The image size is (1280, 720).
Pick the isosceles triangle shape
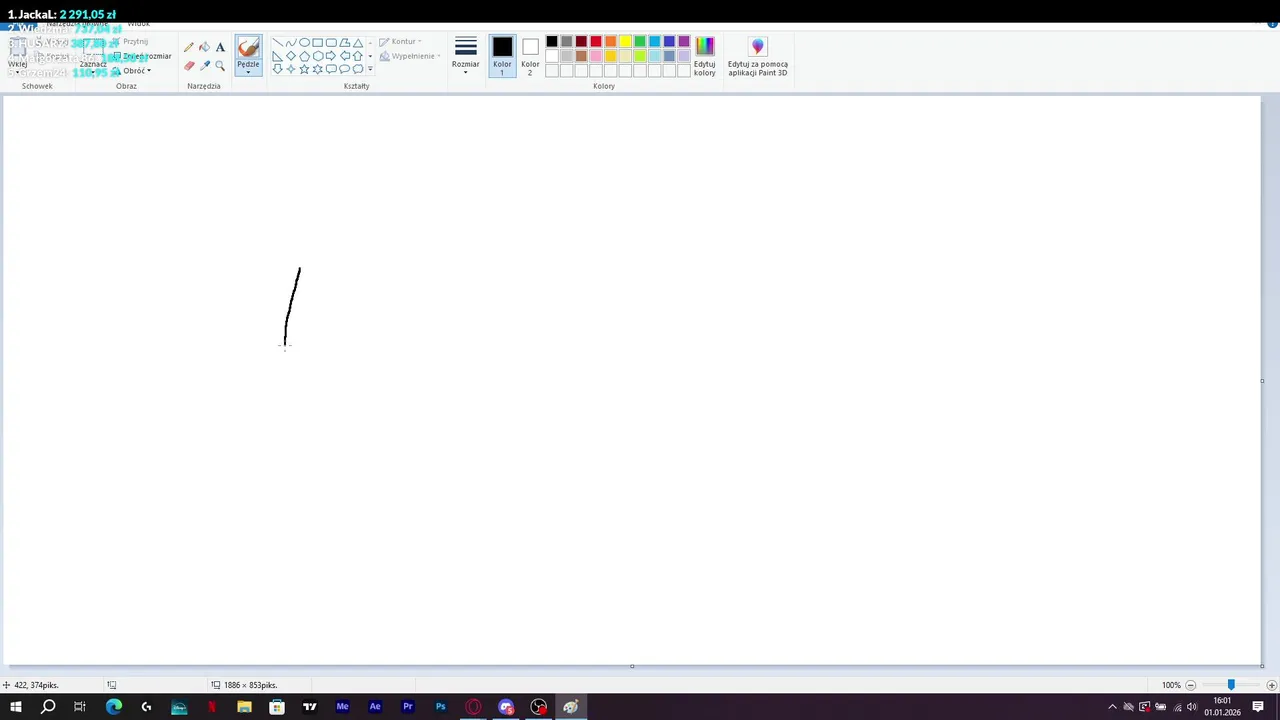358,43
